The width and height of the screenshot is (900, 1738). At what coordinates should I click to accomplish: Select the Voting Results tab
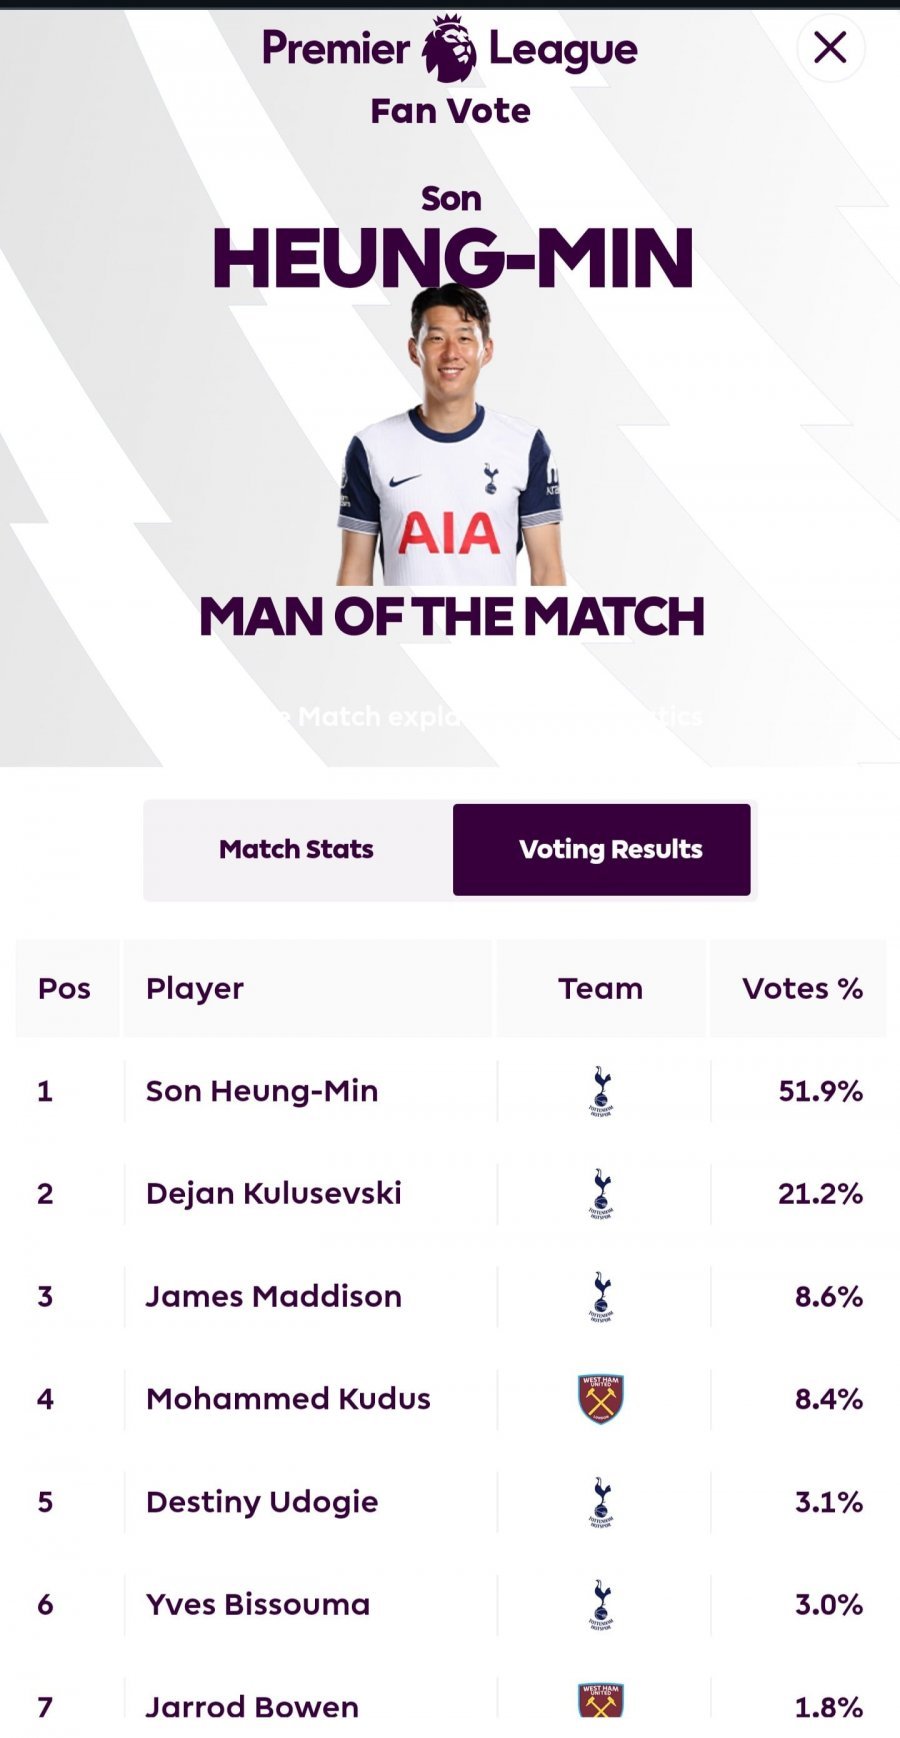601,850
